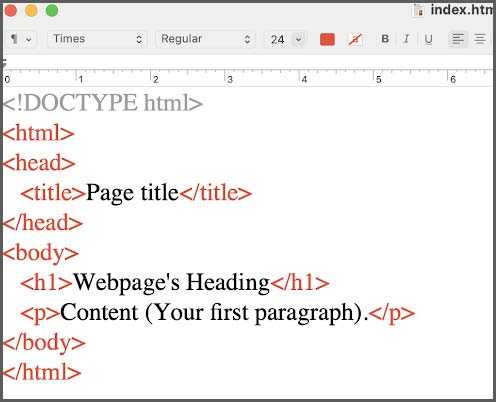496x402 pixels.
Task: Open the Times font family popup
Action: [97, 39]
